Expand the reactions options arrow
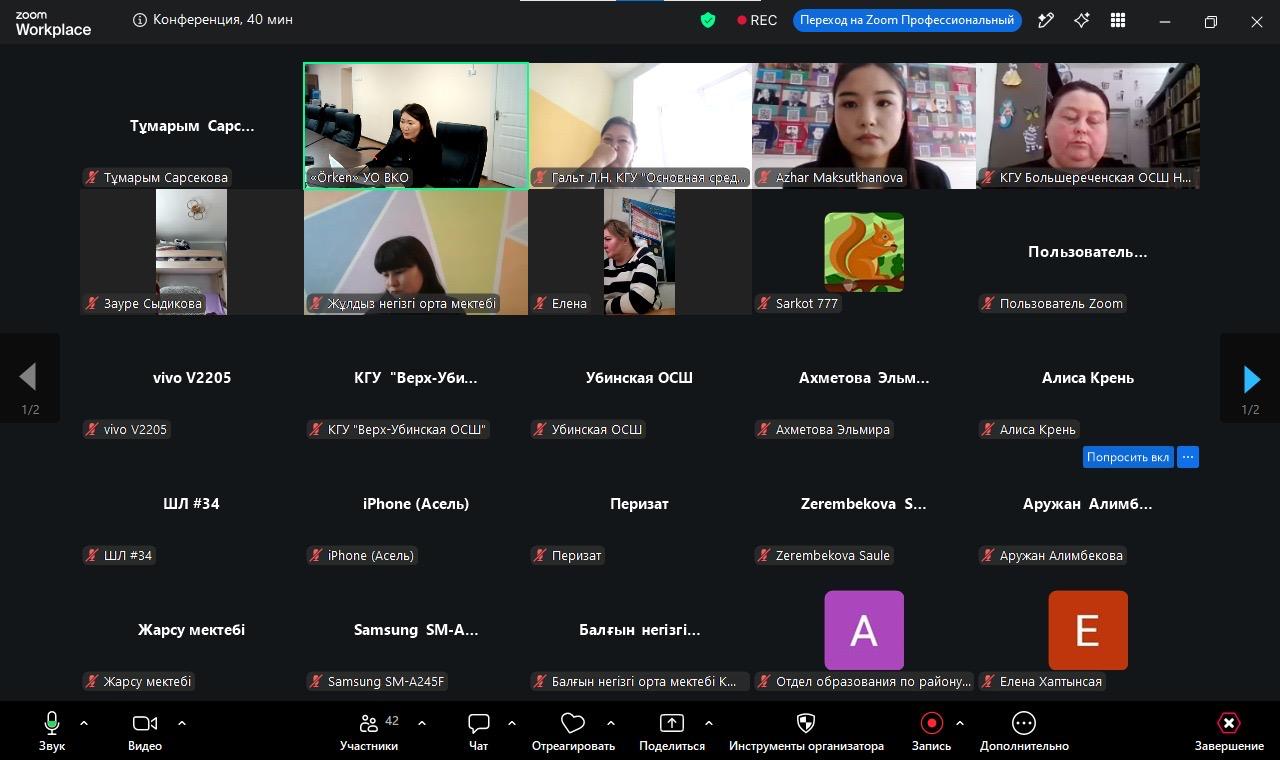This screenshot has height=760, width=1280. pos(610,723)
